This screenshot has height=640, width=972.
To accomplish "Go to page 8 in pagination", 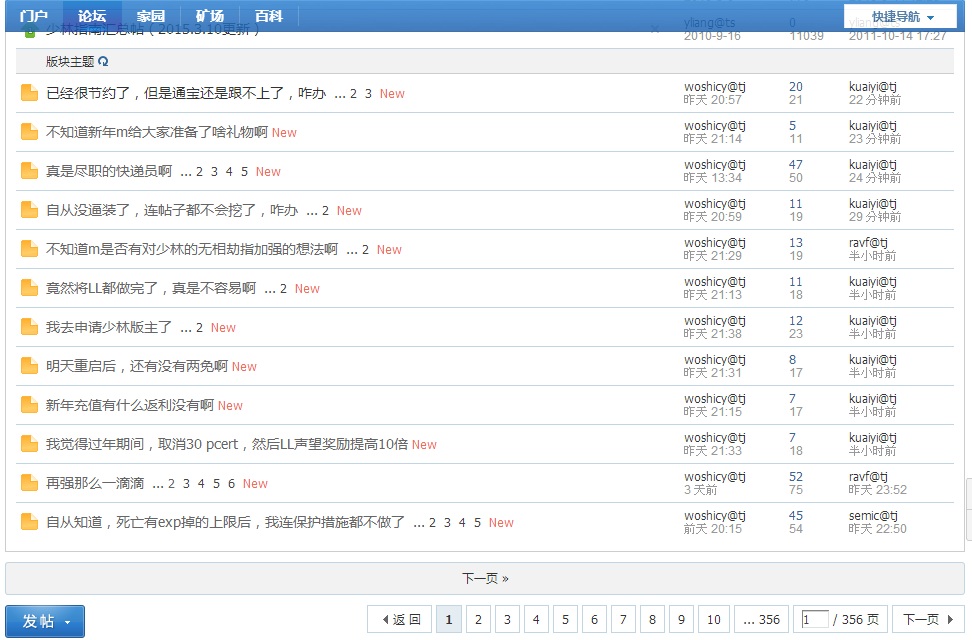I will click(x=652, y=620).
